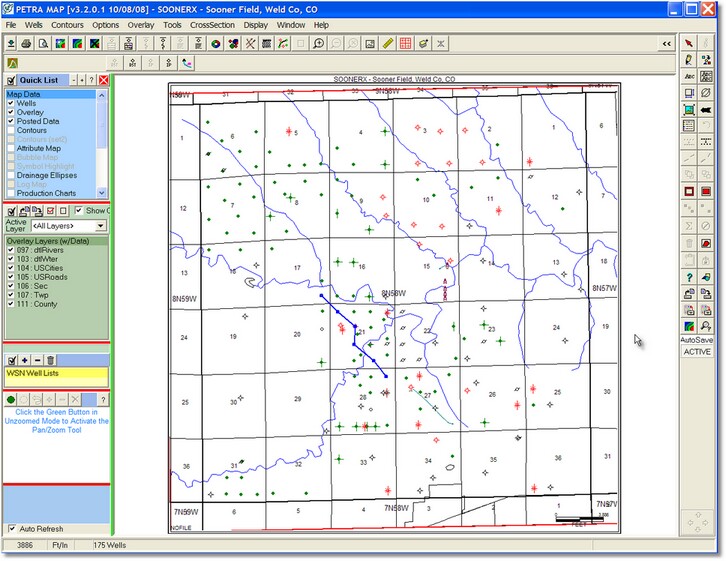Open the Overlay menu
Image resolution: width=726 pixels, height=561 pixels.
[141, 25]
